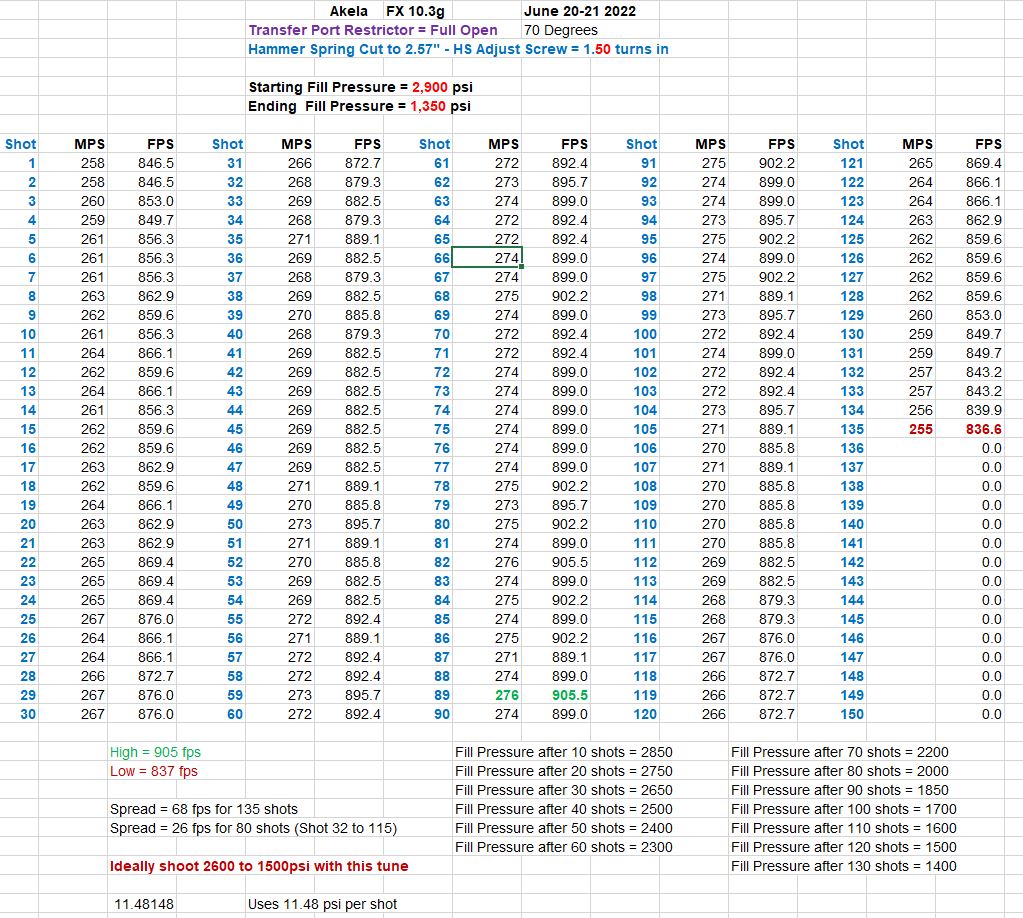Select 'Fill Pressure after 60 shots = 2300'
The height and width of the screenshot is (918, 1023).
(564, 847)
